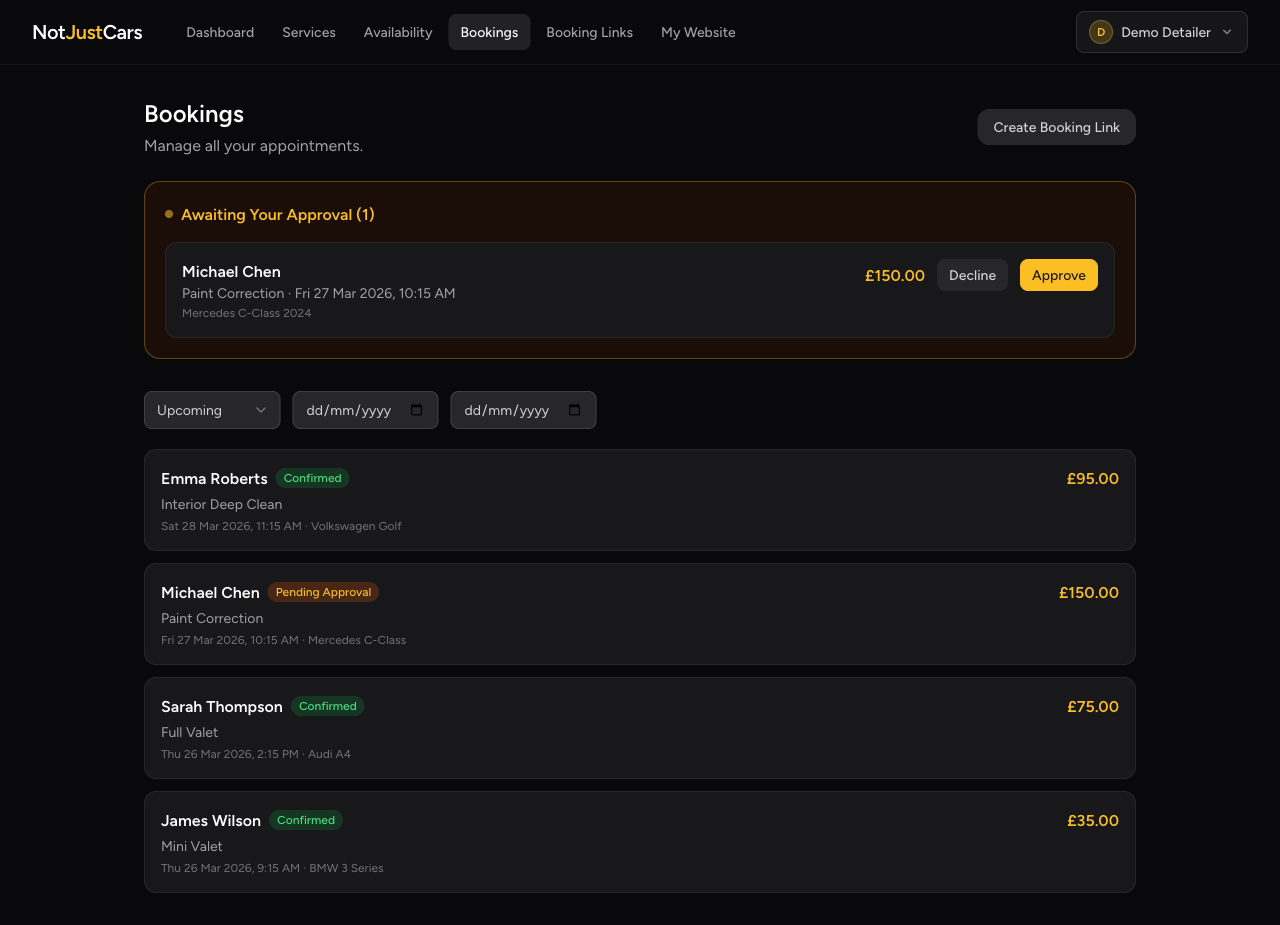
Task: Click the chevron on the Upcoming selector
Action: coord(259,410)
